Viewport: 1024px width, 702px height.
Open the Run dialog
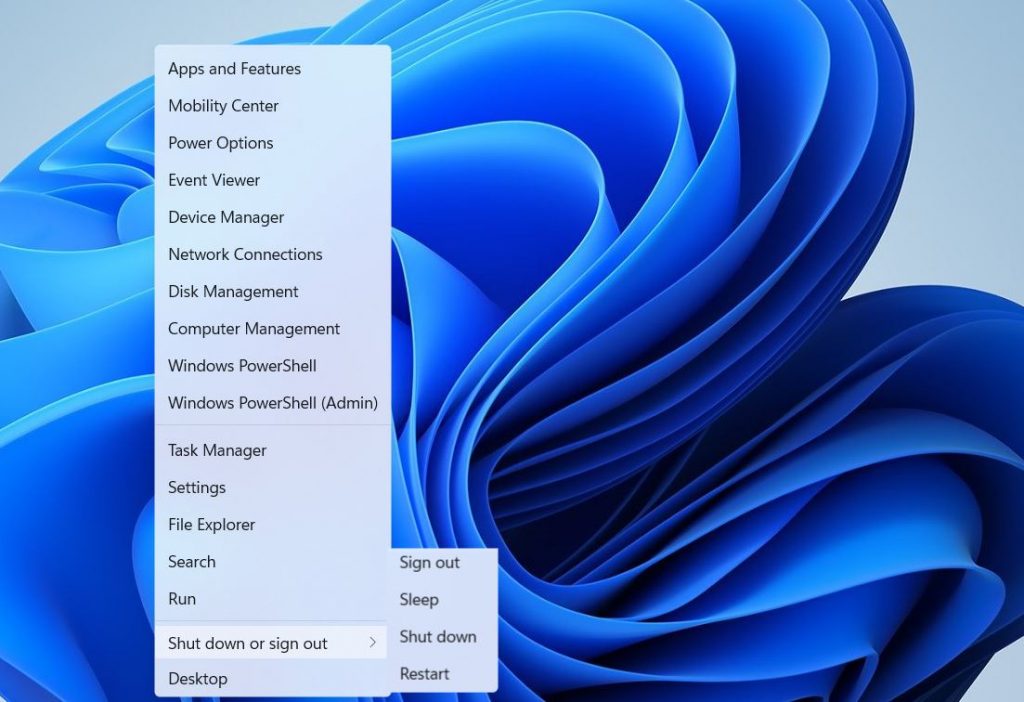click(182, 598)
